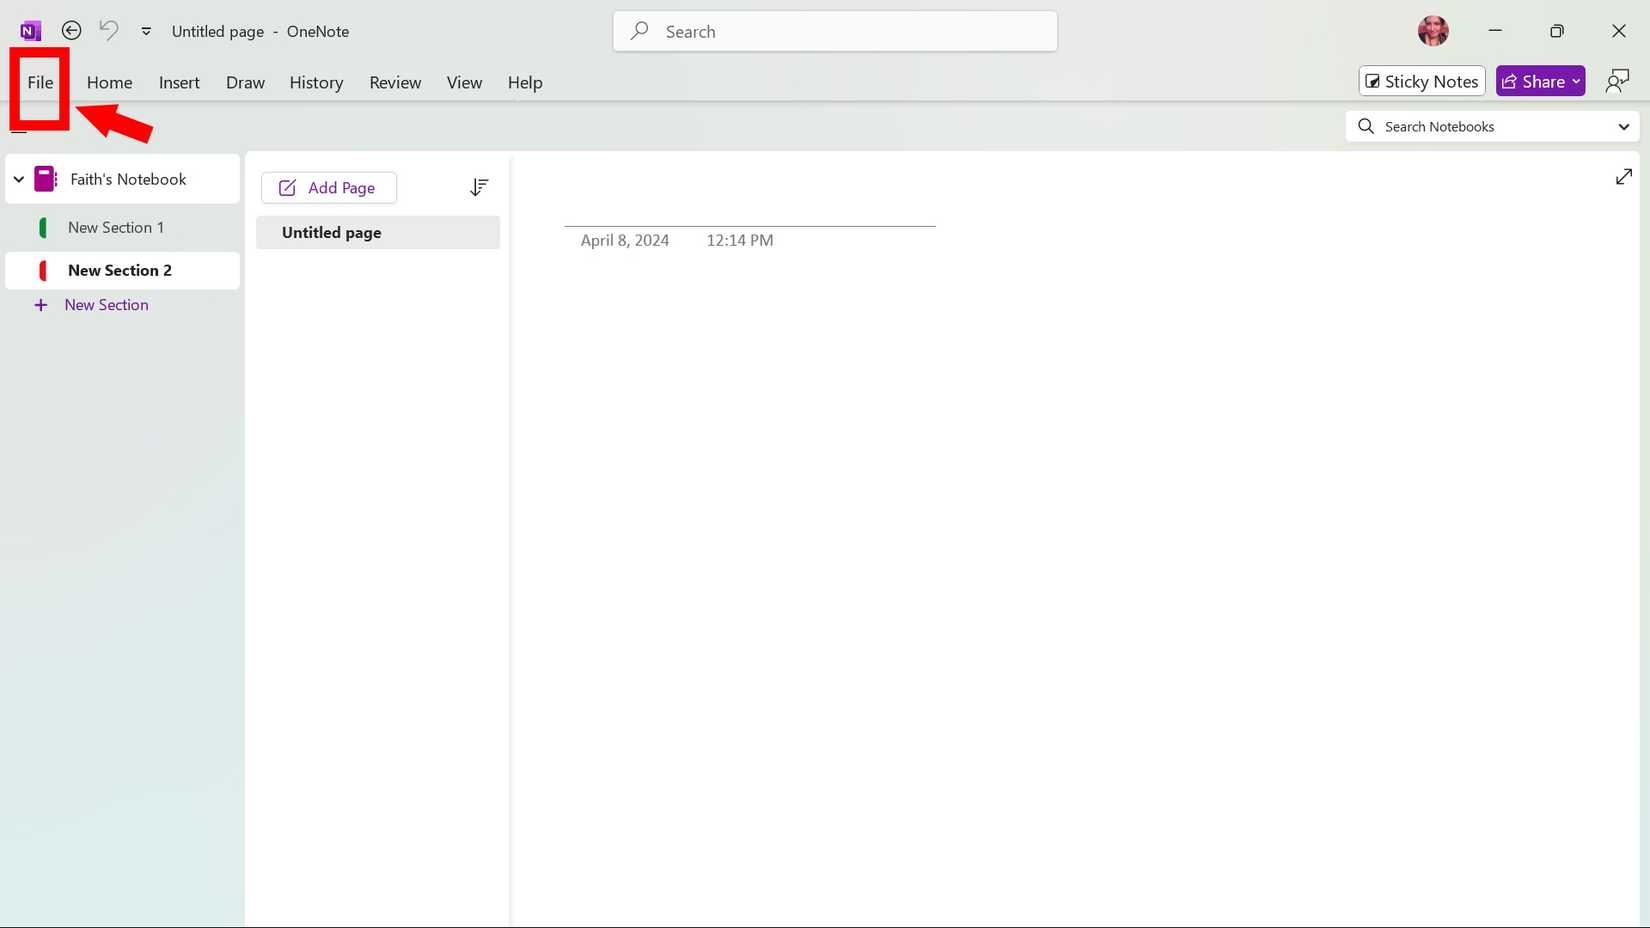Create a section with New Section
Screen dimensions: 1650x928
click(105, 304)
